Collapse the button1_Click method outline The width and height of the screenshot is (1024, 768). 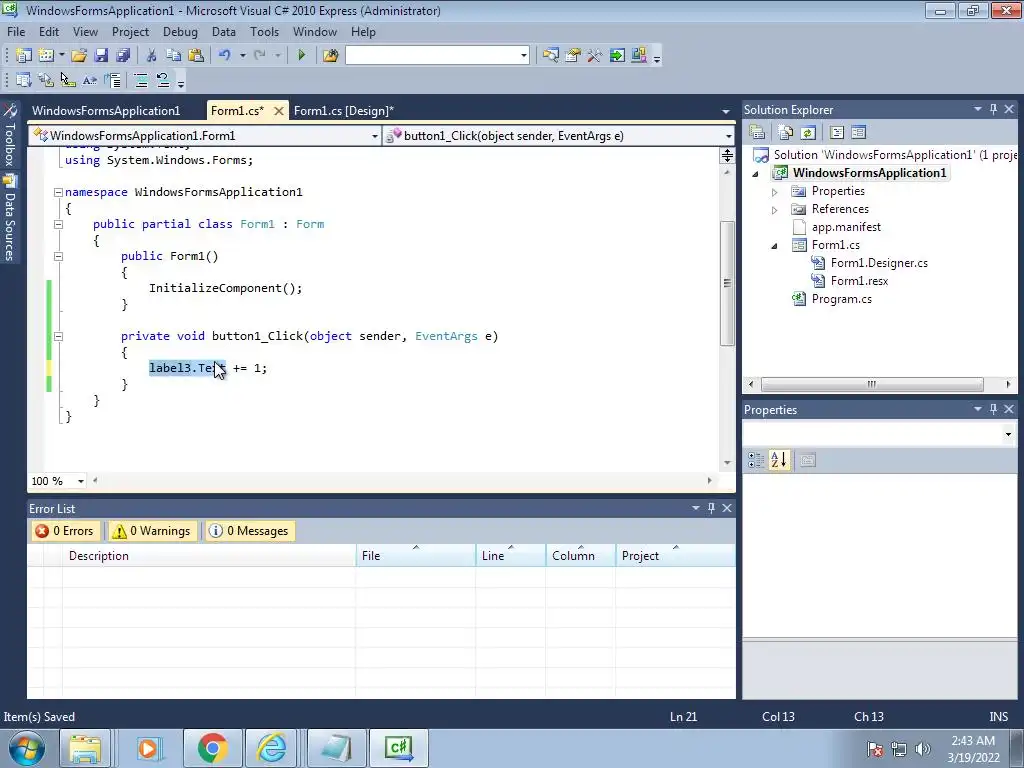click(x=58, y=336)
